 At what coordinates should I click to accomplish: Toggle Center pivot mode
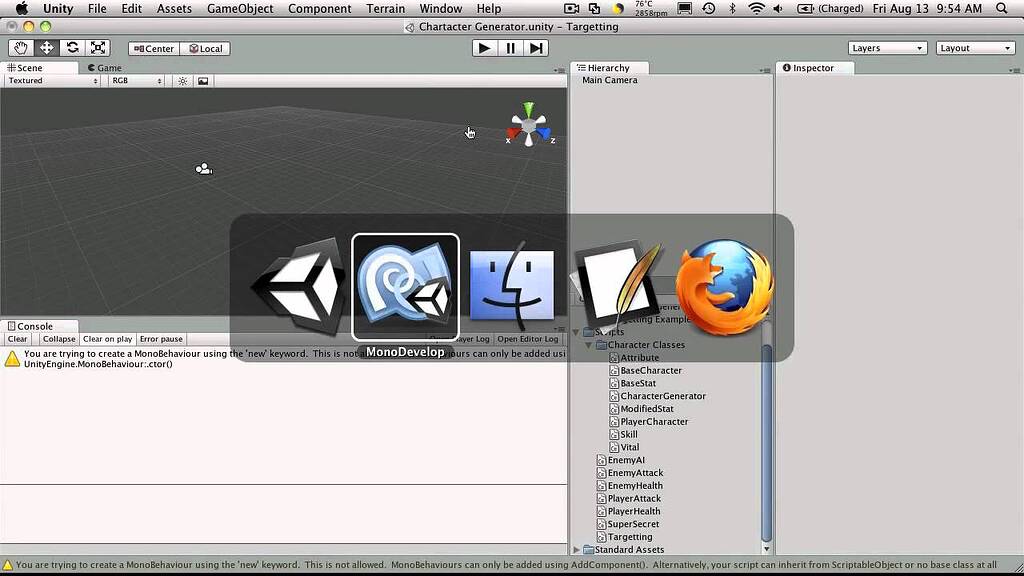pos(152,47)
